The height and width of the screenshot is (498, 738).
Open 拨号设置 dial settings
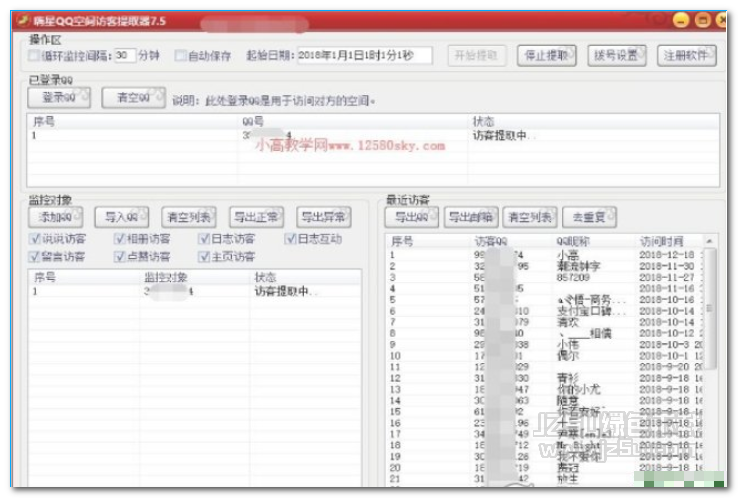pos(617,56)
